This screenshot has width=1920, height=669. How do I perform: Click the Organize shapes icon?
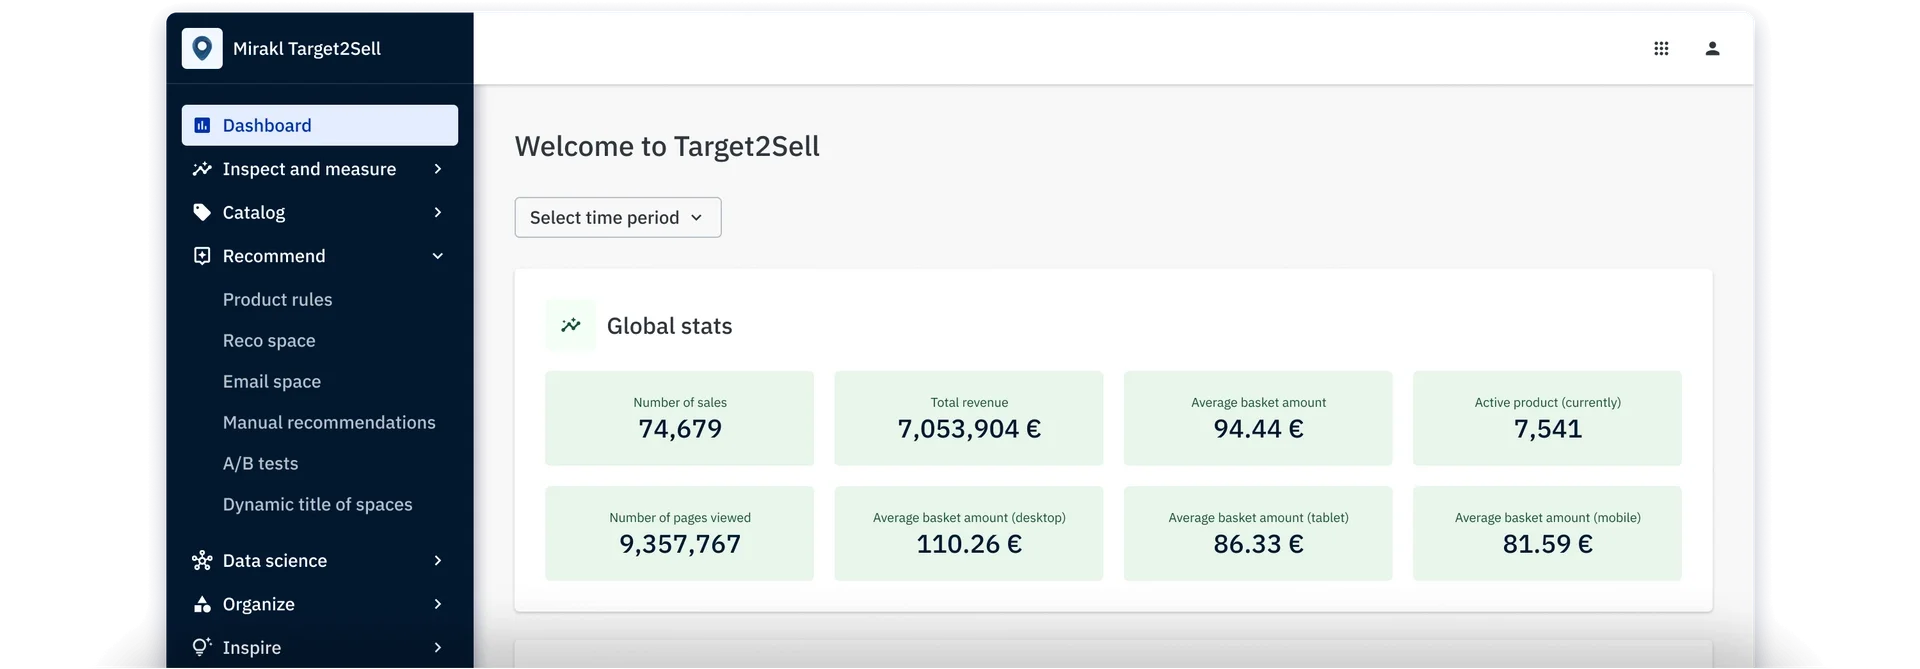[202, 604]
